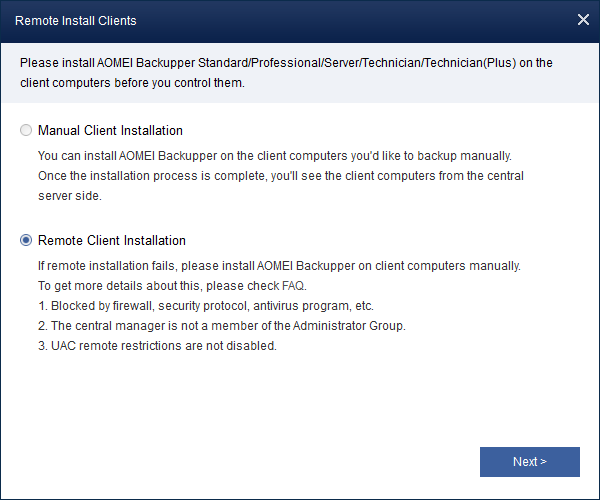Close the Remote Install Clients dialog

[584, 20]
